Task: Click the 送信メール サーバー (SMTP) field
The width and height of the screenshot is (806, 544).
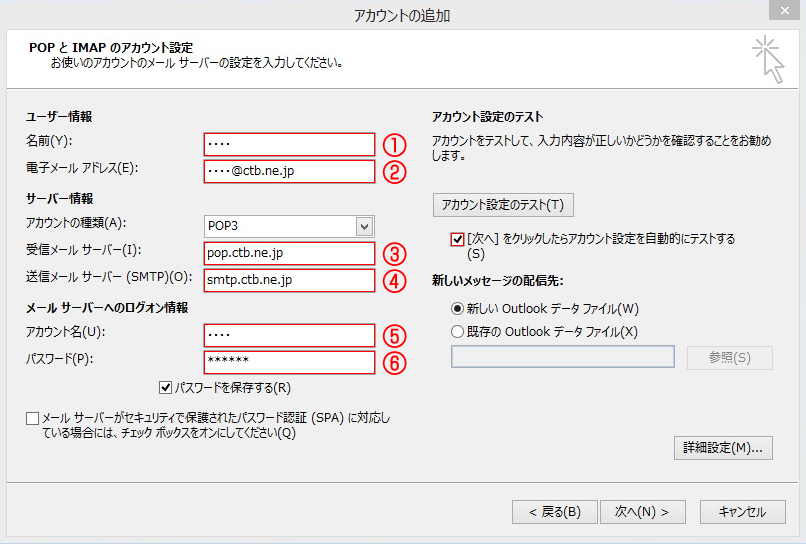Action: point(289,280)
